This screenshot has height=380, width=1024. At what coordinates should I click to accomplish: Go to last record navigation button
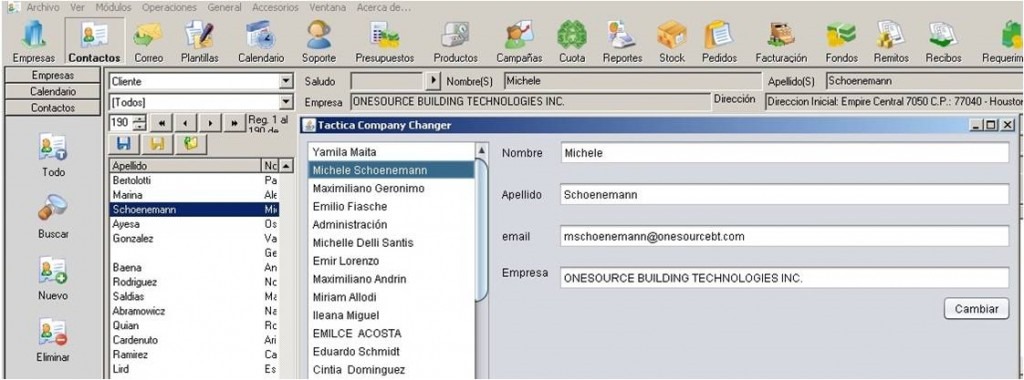(234, 123)
